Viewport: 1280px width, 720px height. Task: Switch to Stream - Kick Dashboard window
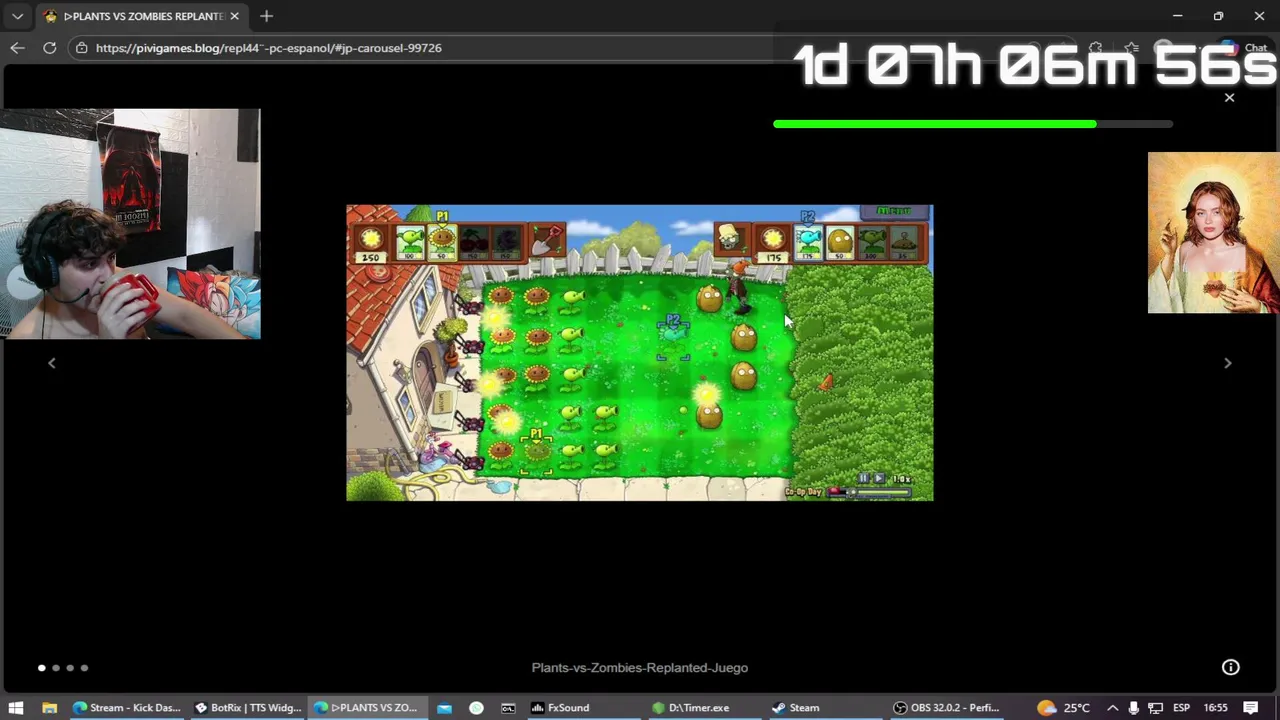click(126, 707)
